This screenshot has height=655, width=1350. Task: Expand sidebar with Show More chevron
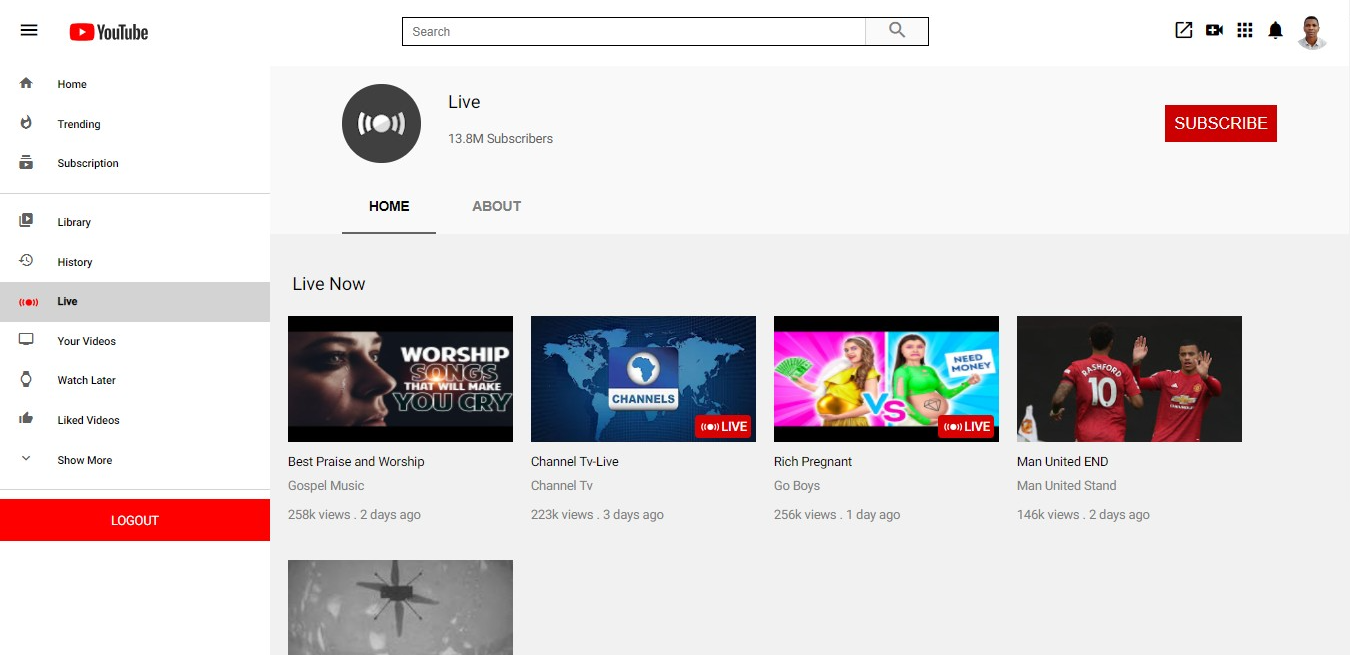click(x=26, y=459)
